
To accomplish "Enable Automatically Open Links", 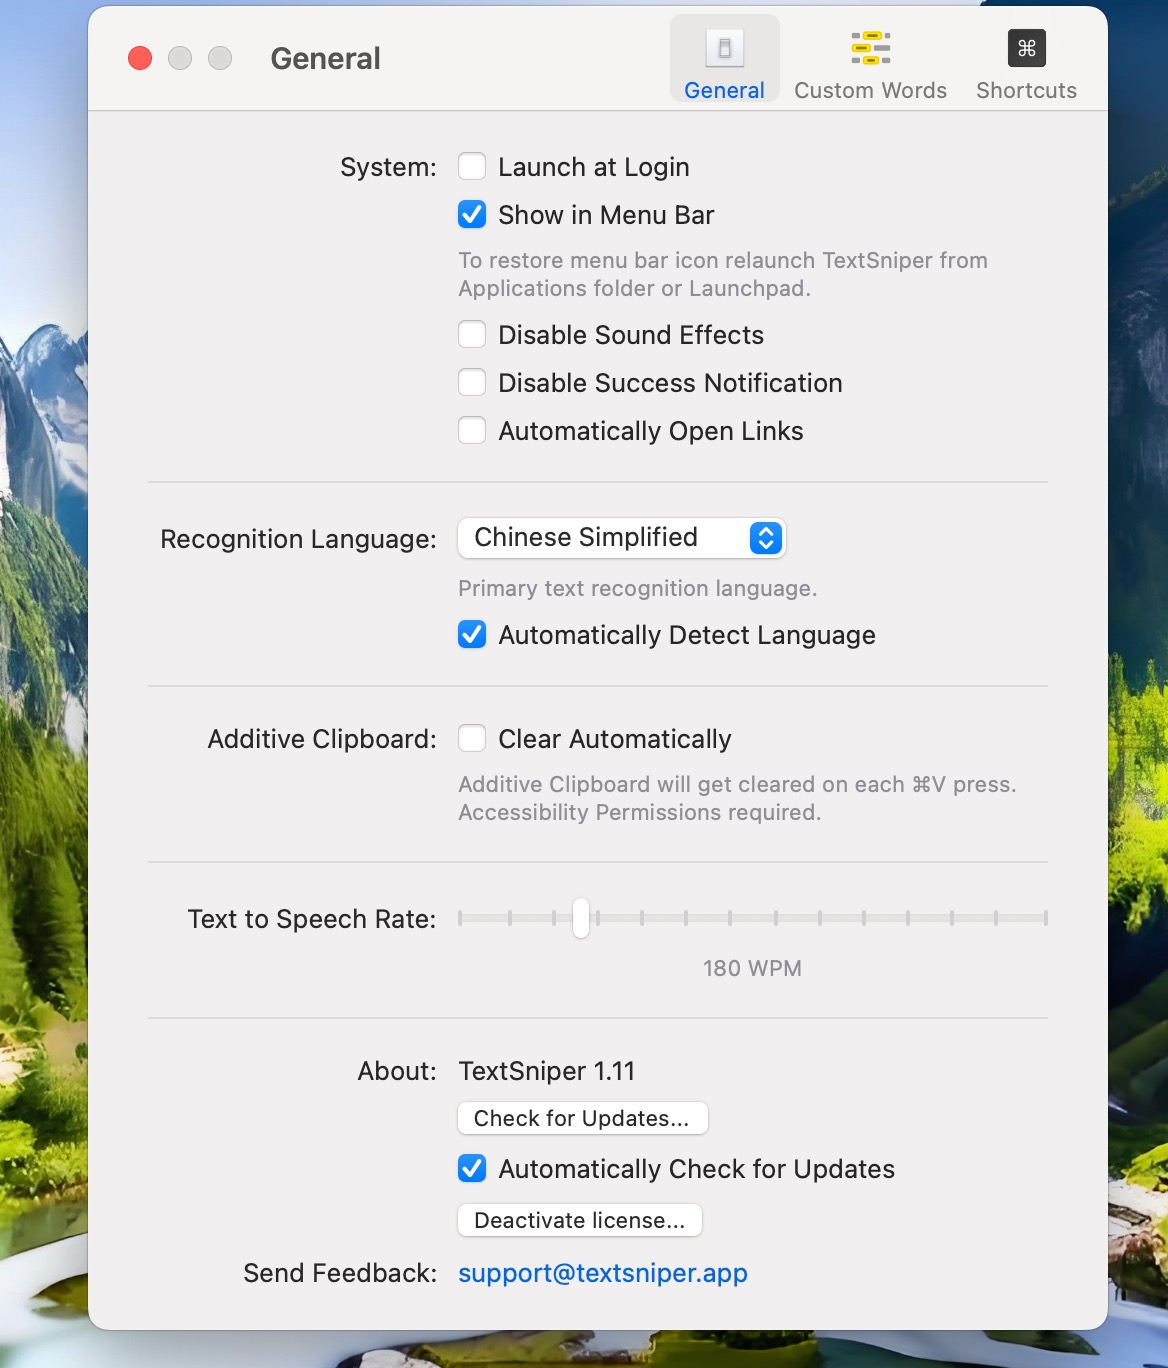I will (x=472, y=430).
